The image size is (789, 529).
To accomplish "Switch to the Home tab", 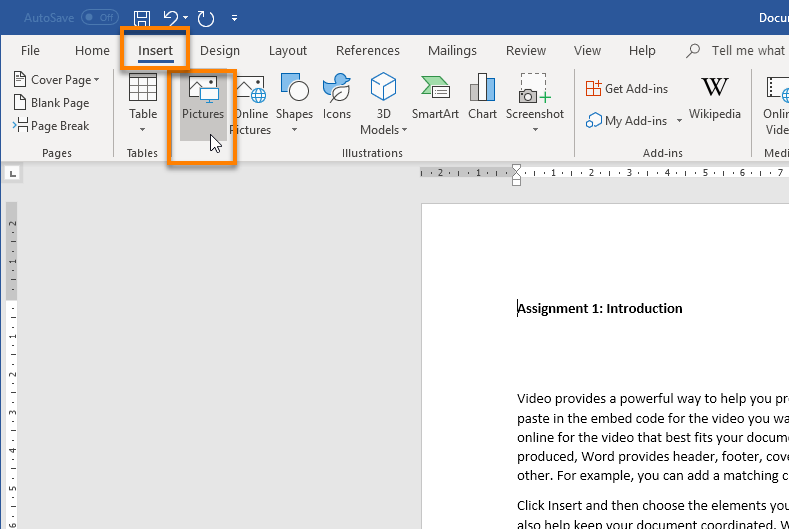I will tap(92, 50).
